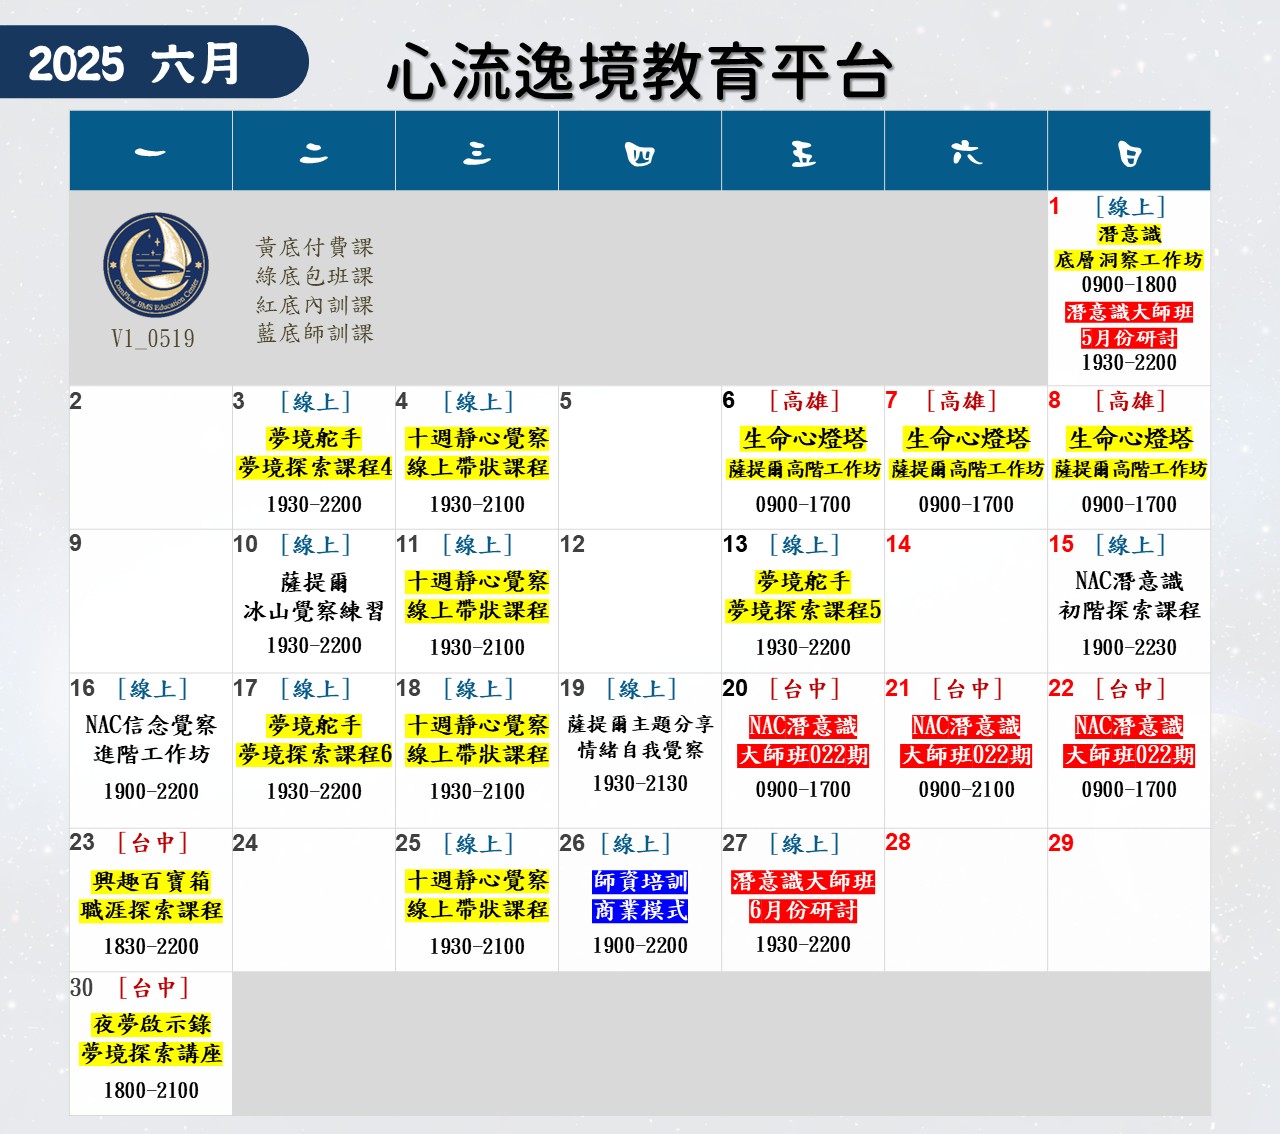
Task: Select the Friday "五" column header
Action: [803, 153]
